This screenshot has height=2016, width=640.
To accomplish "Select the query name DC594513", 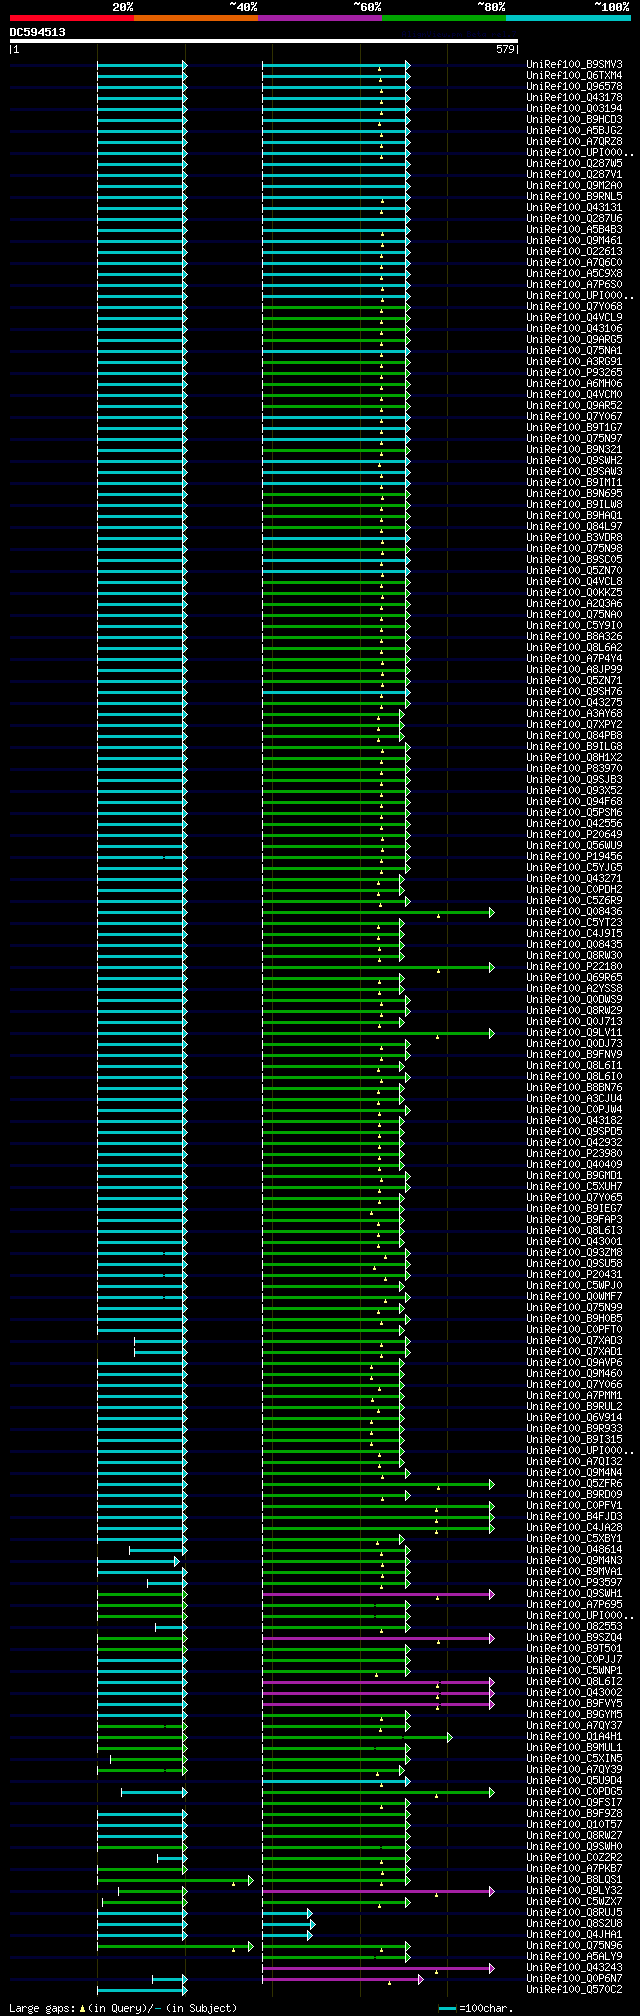I will [38, 32].
